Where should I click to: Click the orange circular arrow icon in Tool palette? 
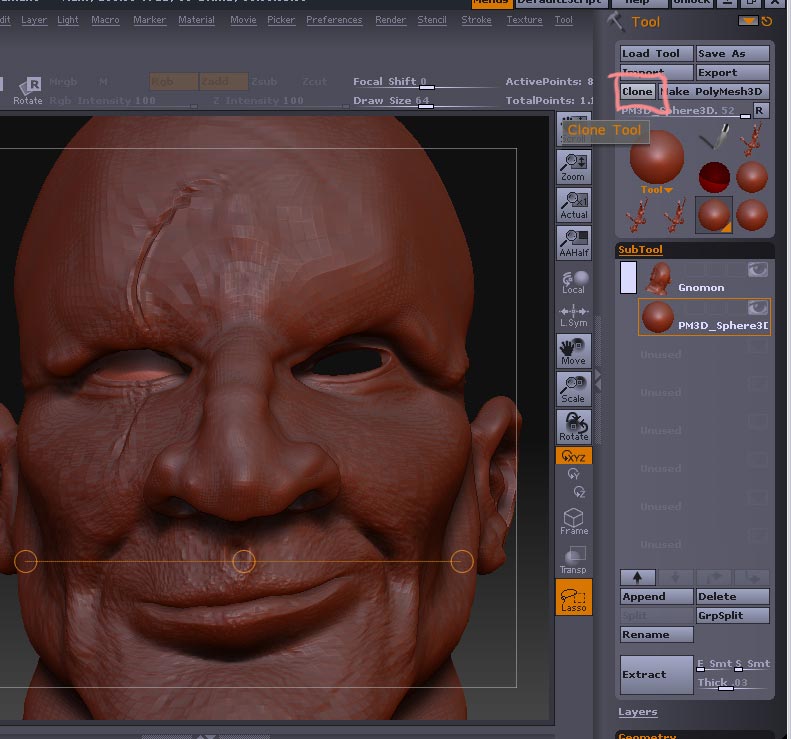767,21
